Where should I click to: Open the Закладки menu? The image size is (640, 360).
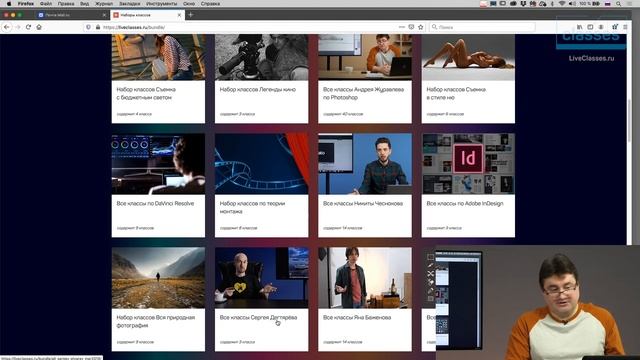[x=129, y=4]
